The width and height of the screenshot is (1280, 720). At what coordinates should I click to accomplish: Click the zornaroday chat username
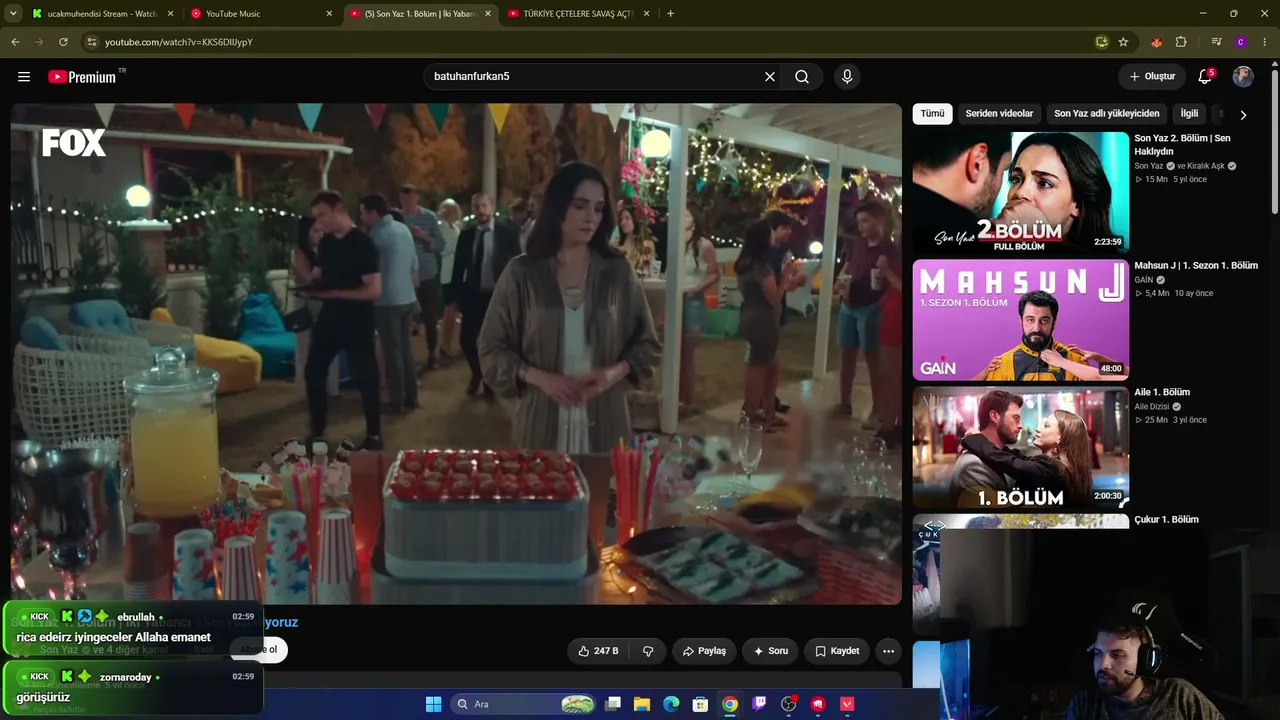click(126, 677)
